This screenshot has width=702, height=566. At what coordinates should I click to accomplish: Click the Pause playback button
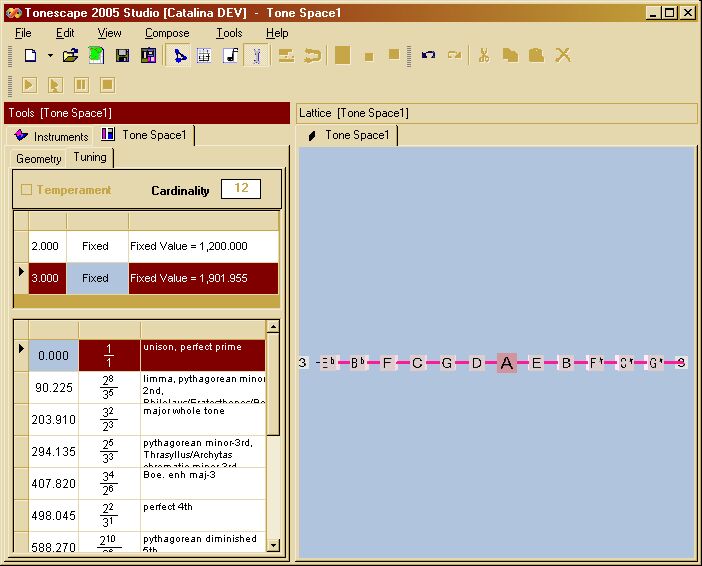tap(81, 85)
